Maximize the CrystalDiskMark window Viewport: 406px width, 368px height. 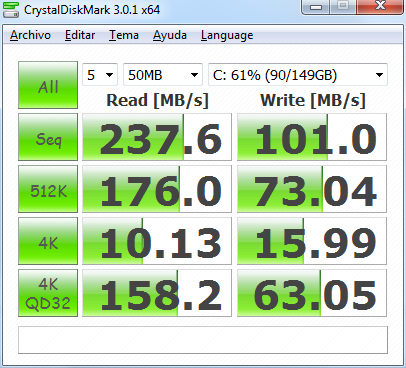(343, 7)
